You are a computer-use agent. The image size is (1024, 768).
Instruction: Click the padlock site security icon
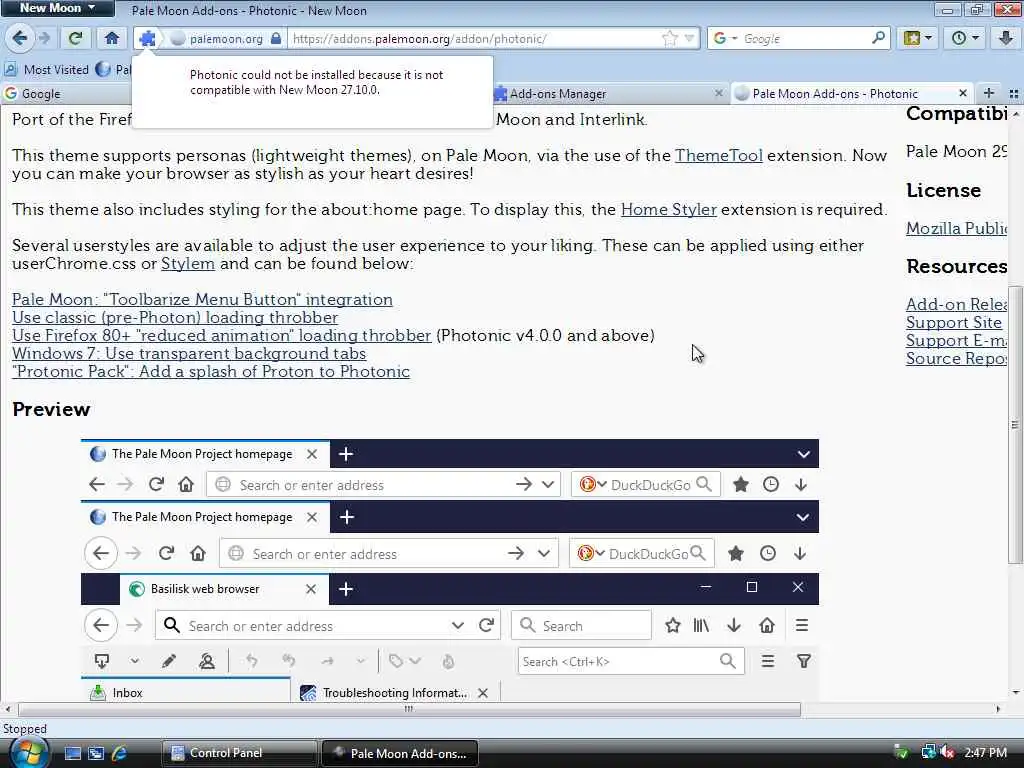click(x=276, y=39)
